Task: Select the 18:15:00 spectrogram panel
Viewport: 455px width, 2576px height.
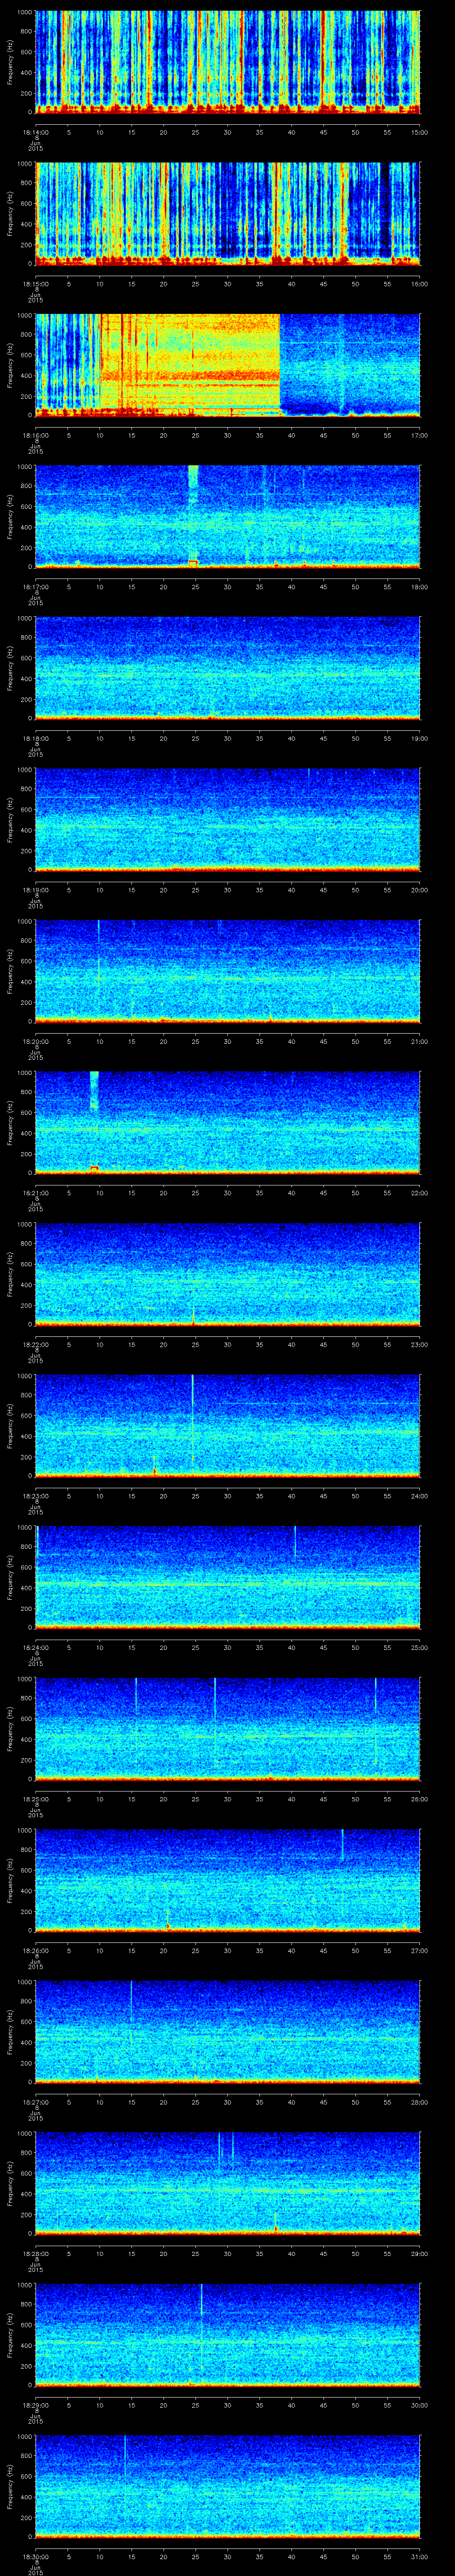Action: (227, 213)
